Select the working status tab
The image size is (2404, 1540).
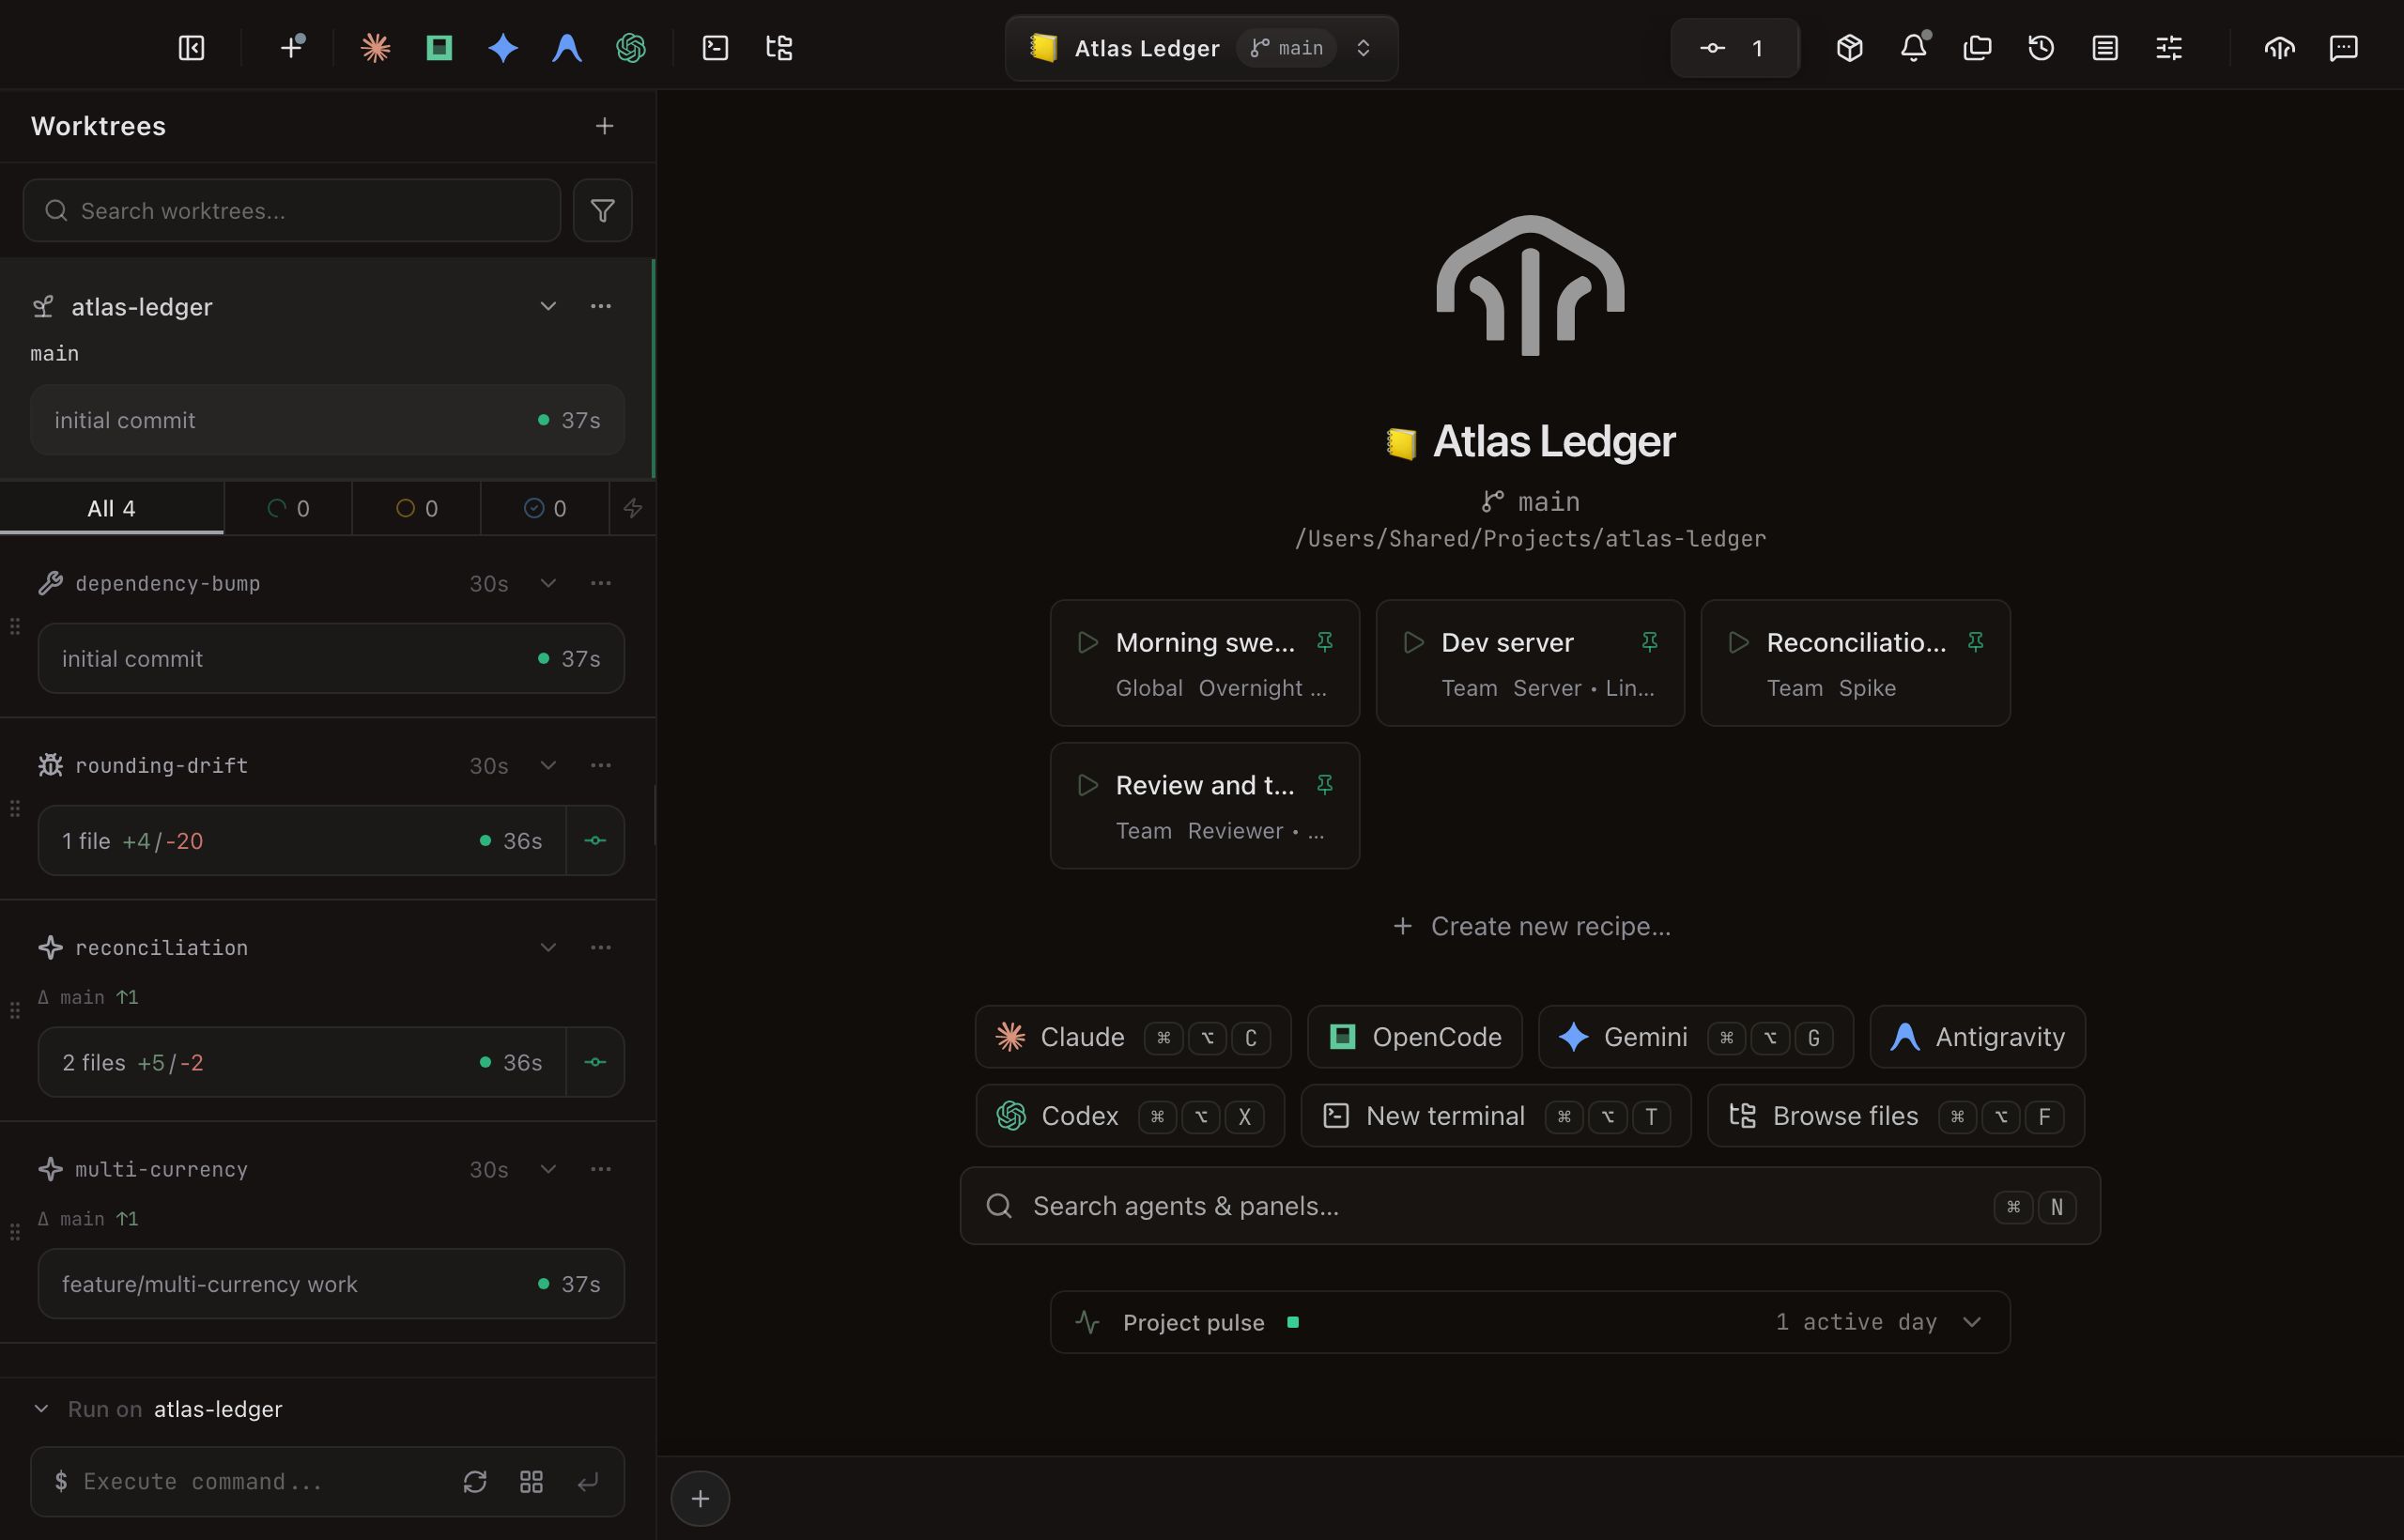point(288,508)
